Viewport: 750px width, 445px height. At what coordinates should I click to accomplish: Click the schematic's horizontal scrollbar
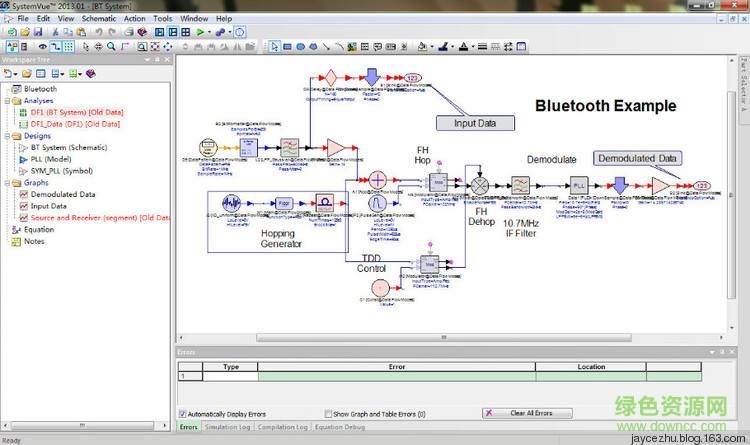tap(400, 337)
